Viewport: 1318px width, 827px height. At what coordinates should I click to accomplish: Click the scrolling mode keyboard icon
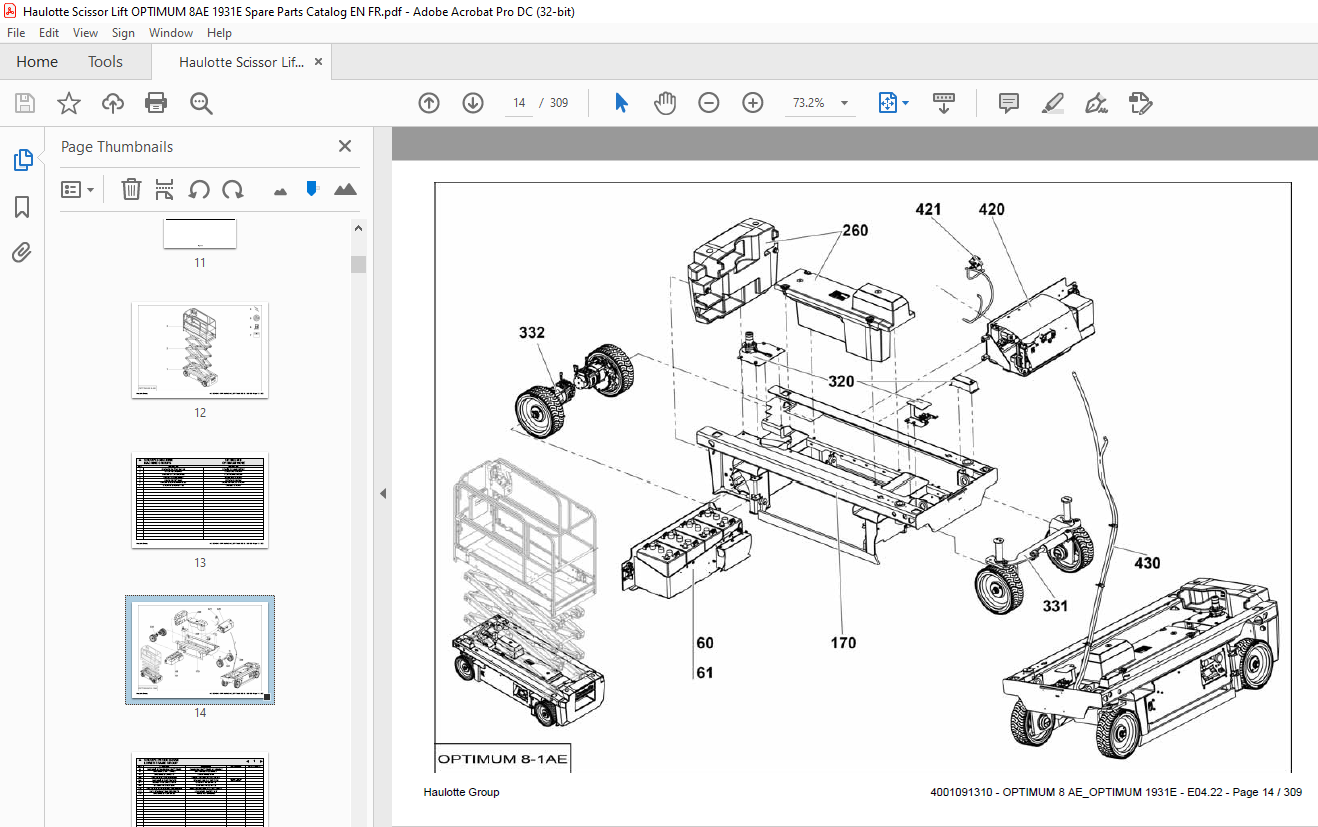pos(944,103)
